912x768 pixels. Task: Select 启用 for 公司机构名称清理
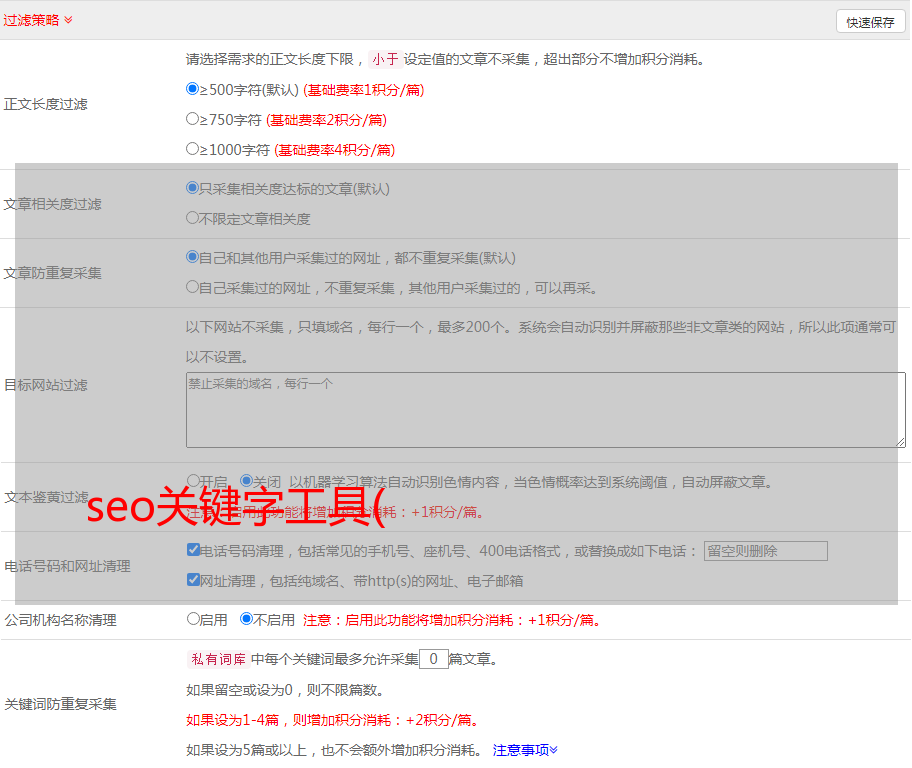click(x=193, y=618)
